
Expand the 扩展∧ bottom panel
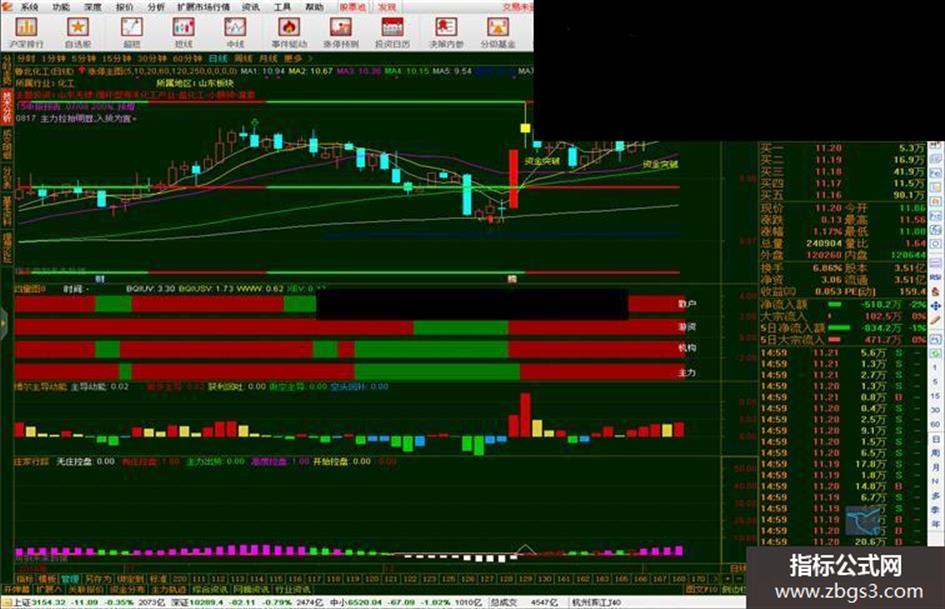(49, 589)
